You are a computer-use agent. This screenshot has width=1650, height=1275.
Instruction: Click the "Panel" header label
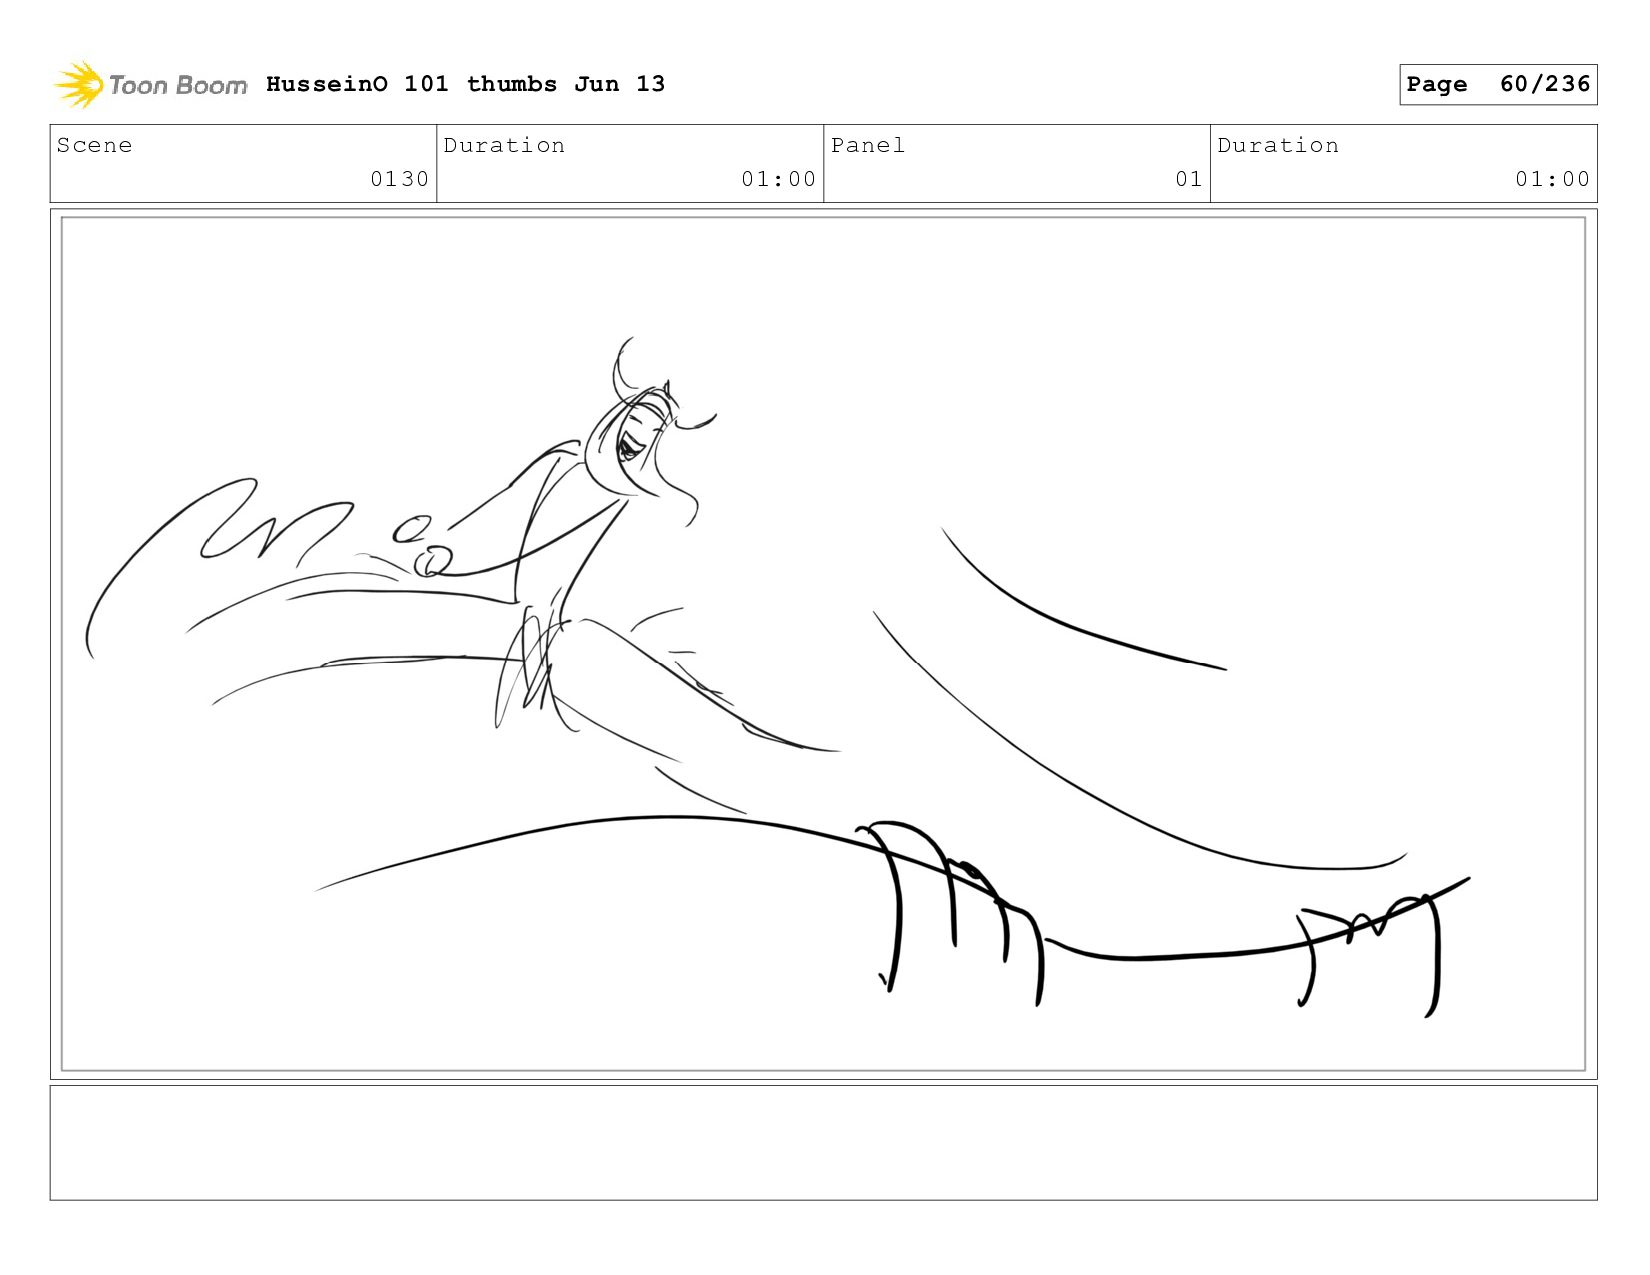tap(868, 145)
